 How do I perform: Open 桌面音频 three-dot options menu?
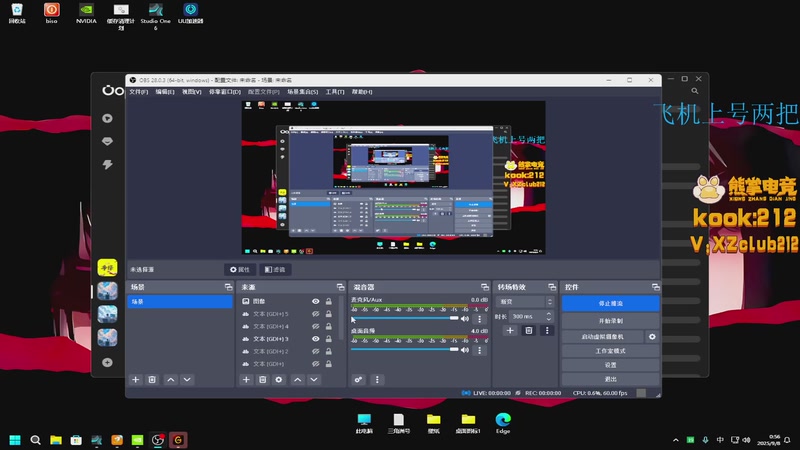[x=479, y=350]
